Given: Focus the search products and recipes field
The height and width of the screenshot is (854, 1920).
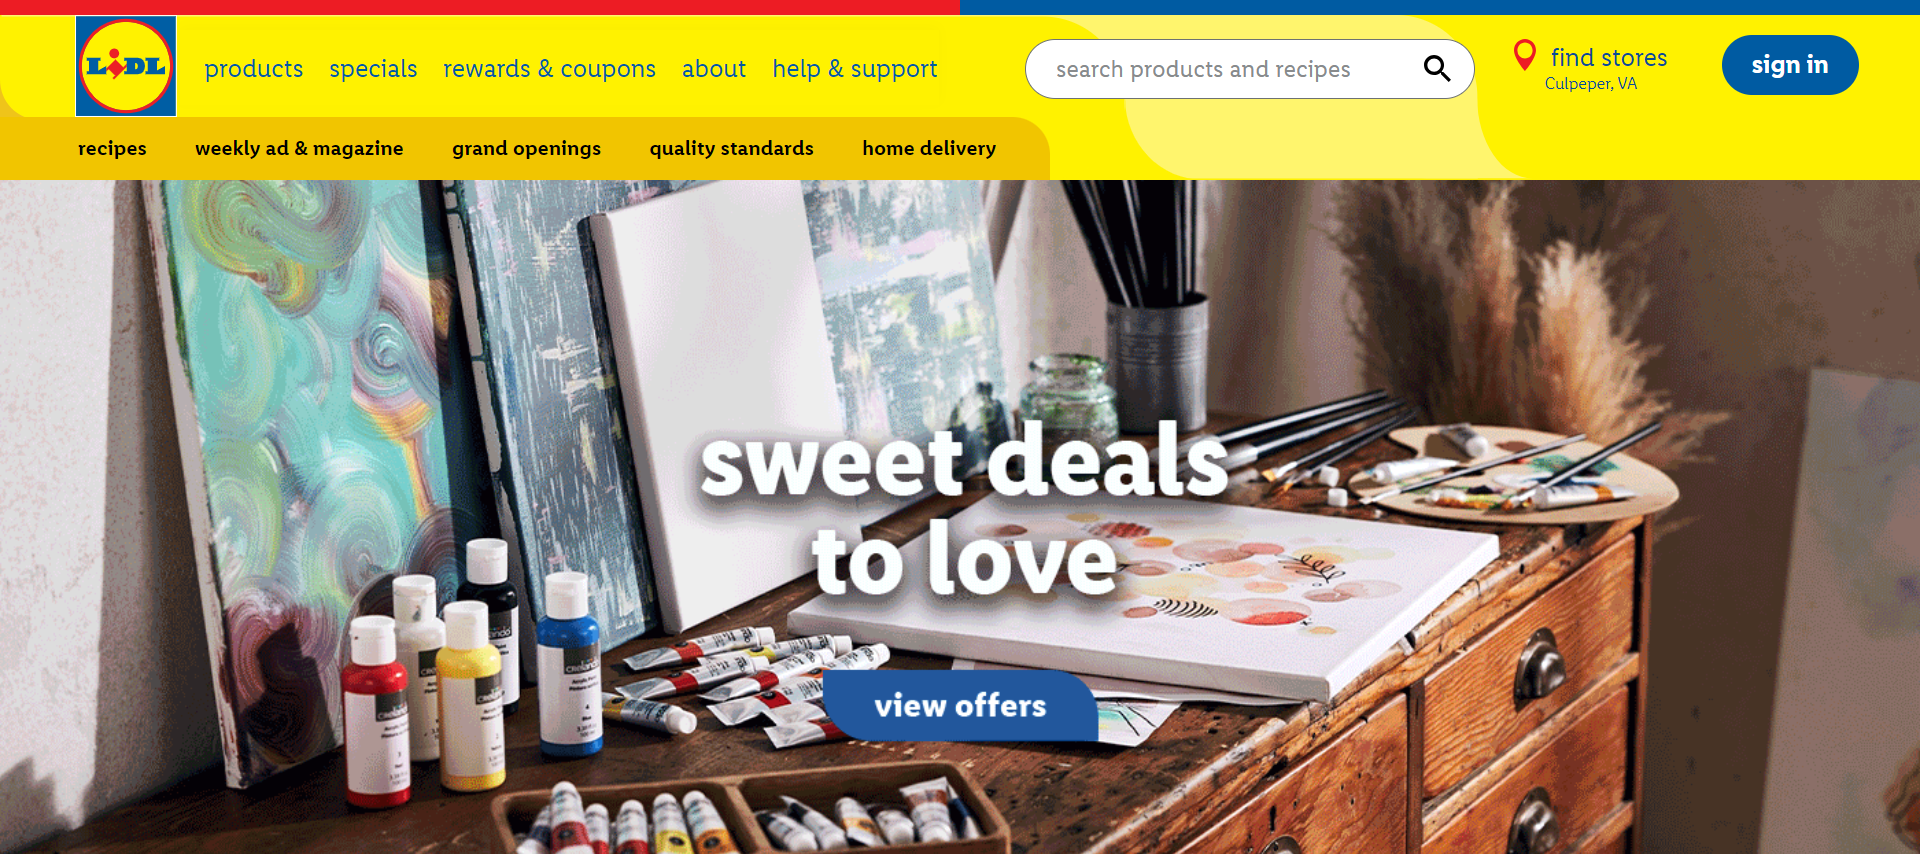Looking at the screenshot, I should click(1230, 69).
